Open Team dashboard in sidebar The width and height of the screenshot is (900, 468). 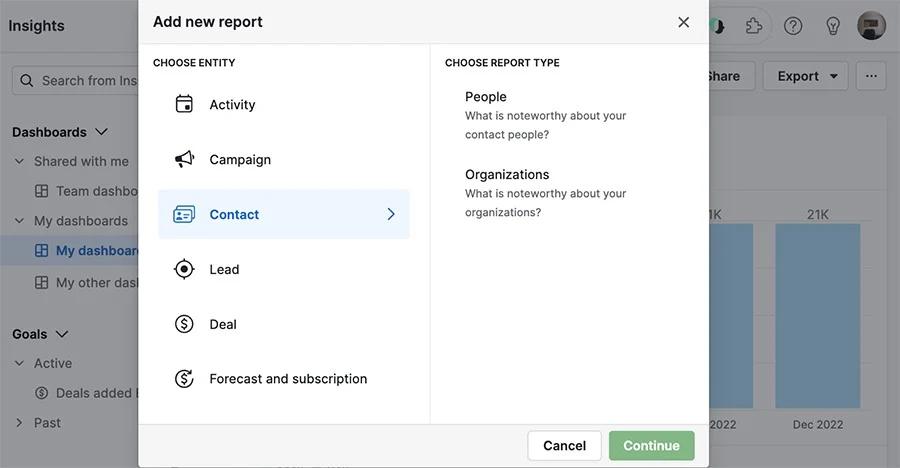click(x=86, y=191)
